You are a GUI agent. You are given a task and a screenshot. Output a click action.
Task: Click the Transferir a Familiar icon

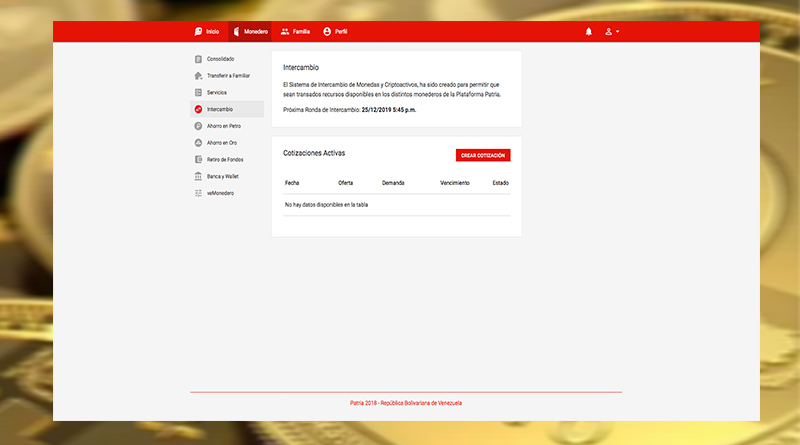(198, 76)
